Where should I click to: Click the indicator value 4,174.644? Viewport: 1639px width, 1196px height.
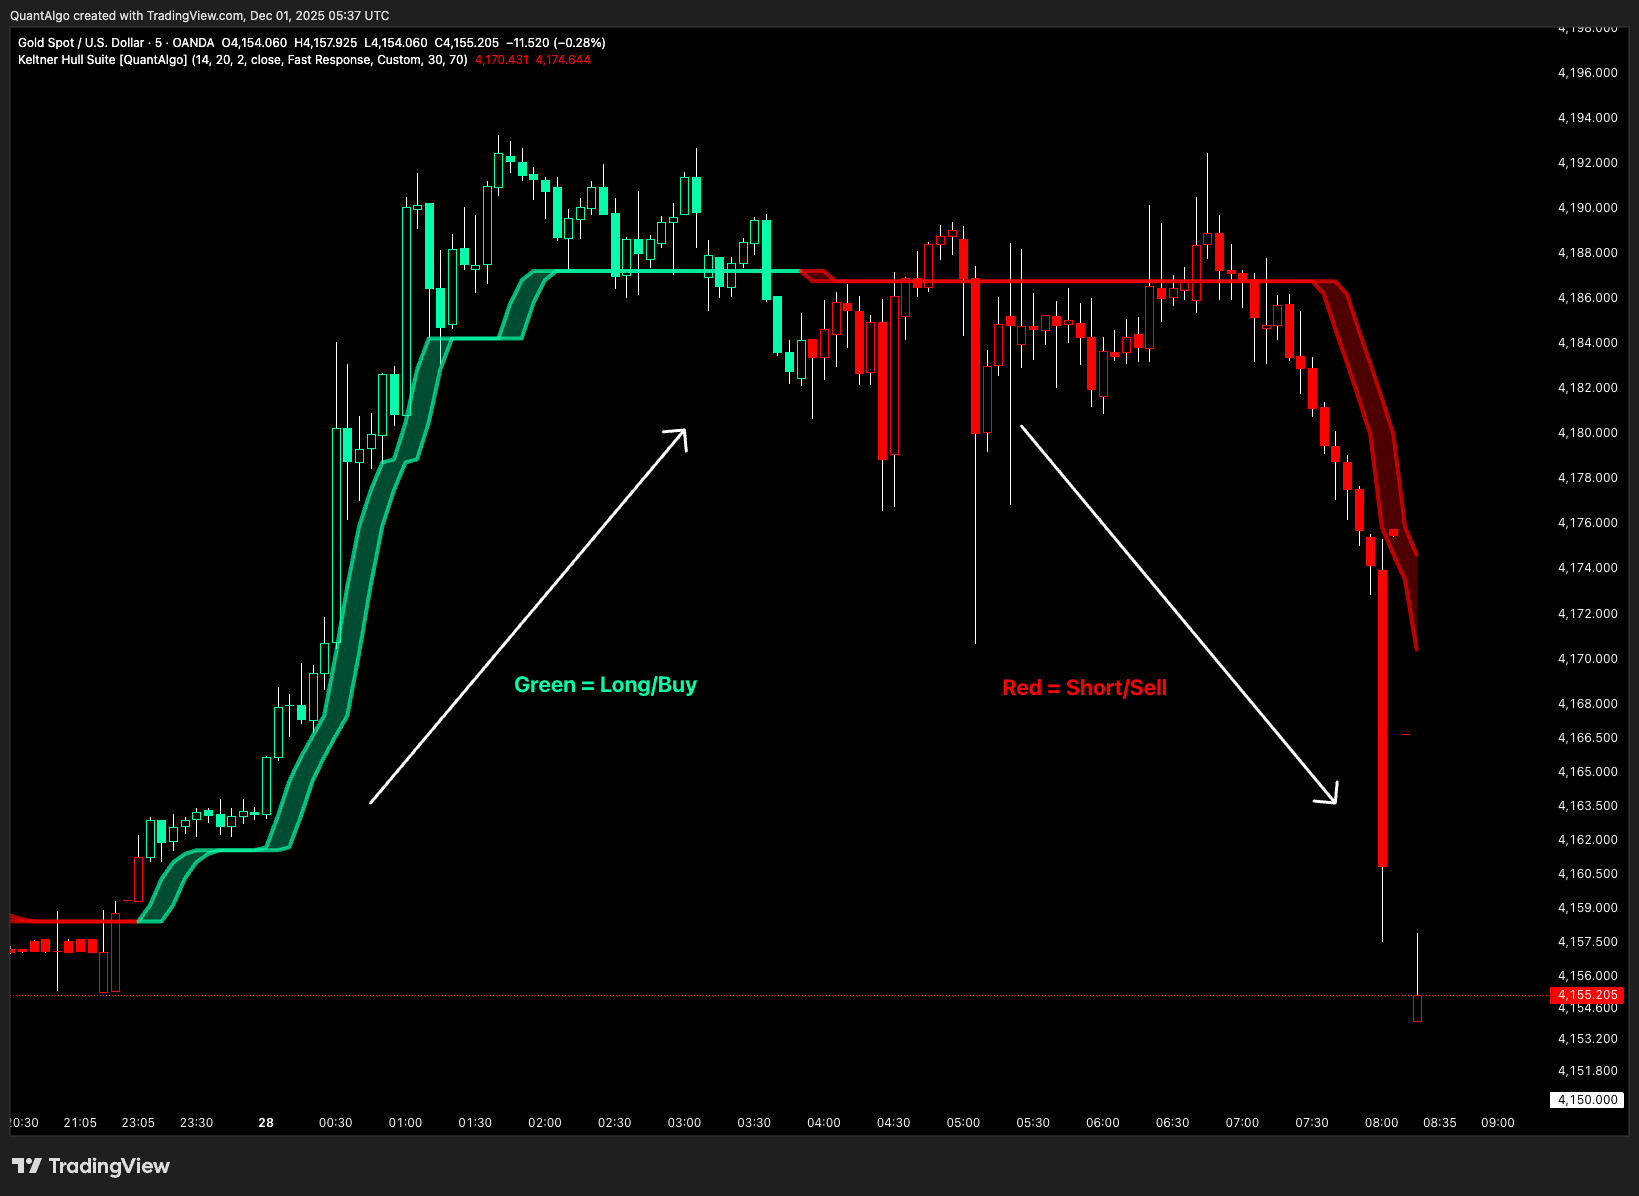tap(563, 60)
